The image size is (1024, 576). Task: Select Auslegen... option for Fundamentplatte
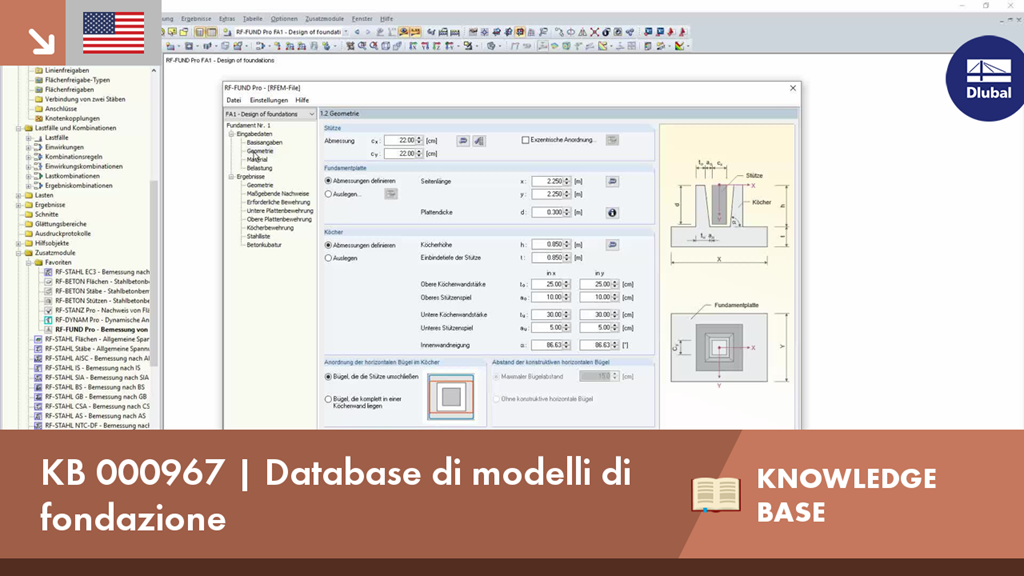pos(328,194)
